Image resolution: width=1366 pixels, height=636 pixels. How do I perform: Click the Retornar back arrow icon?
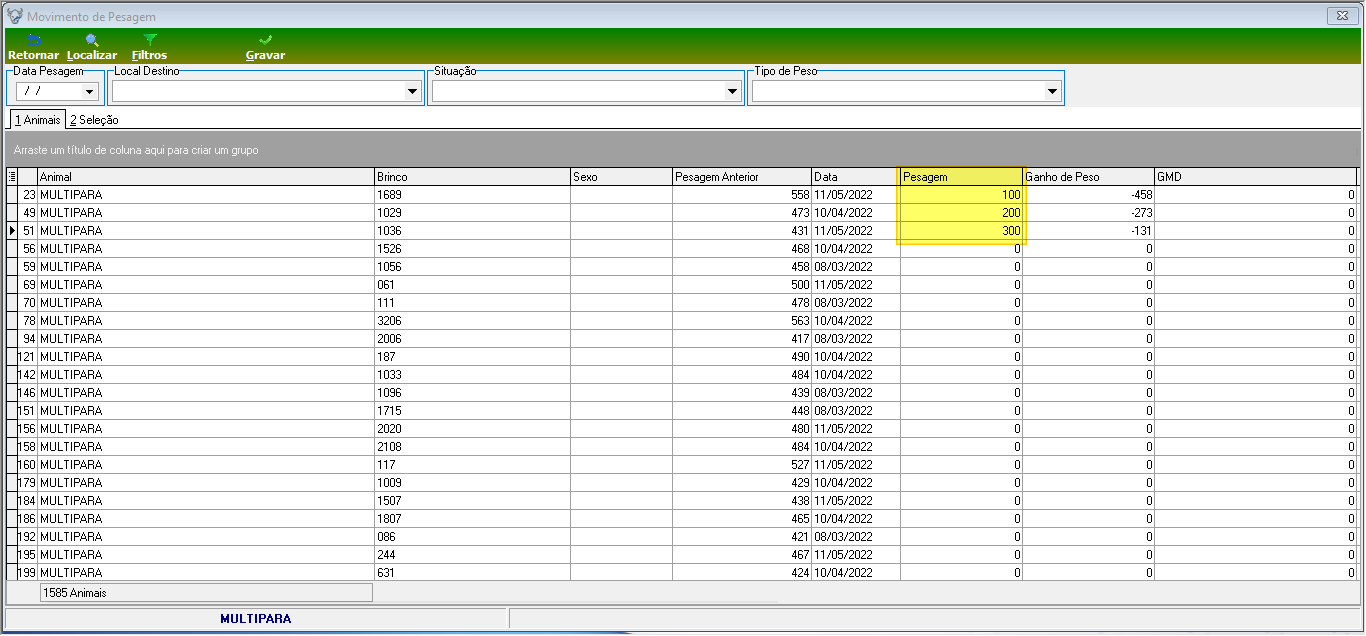[33, 40]
